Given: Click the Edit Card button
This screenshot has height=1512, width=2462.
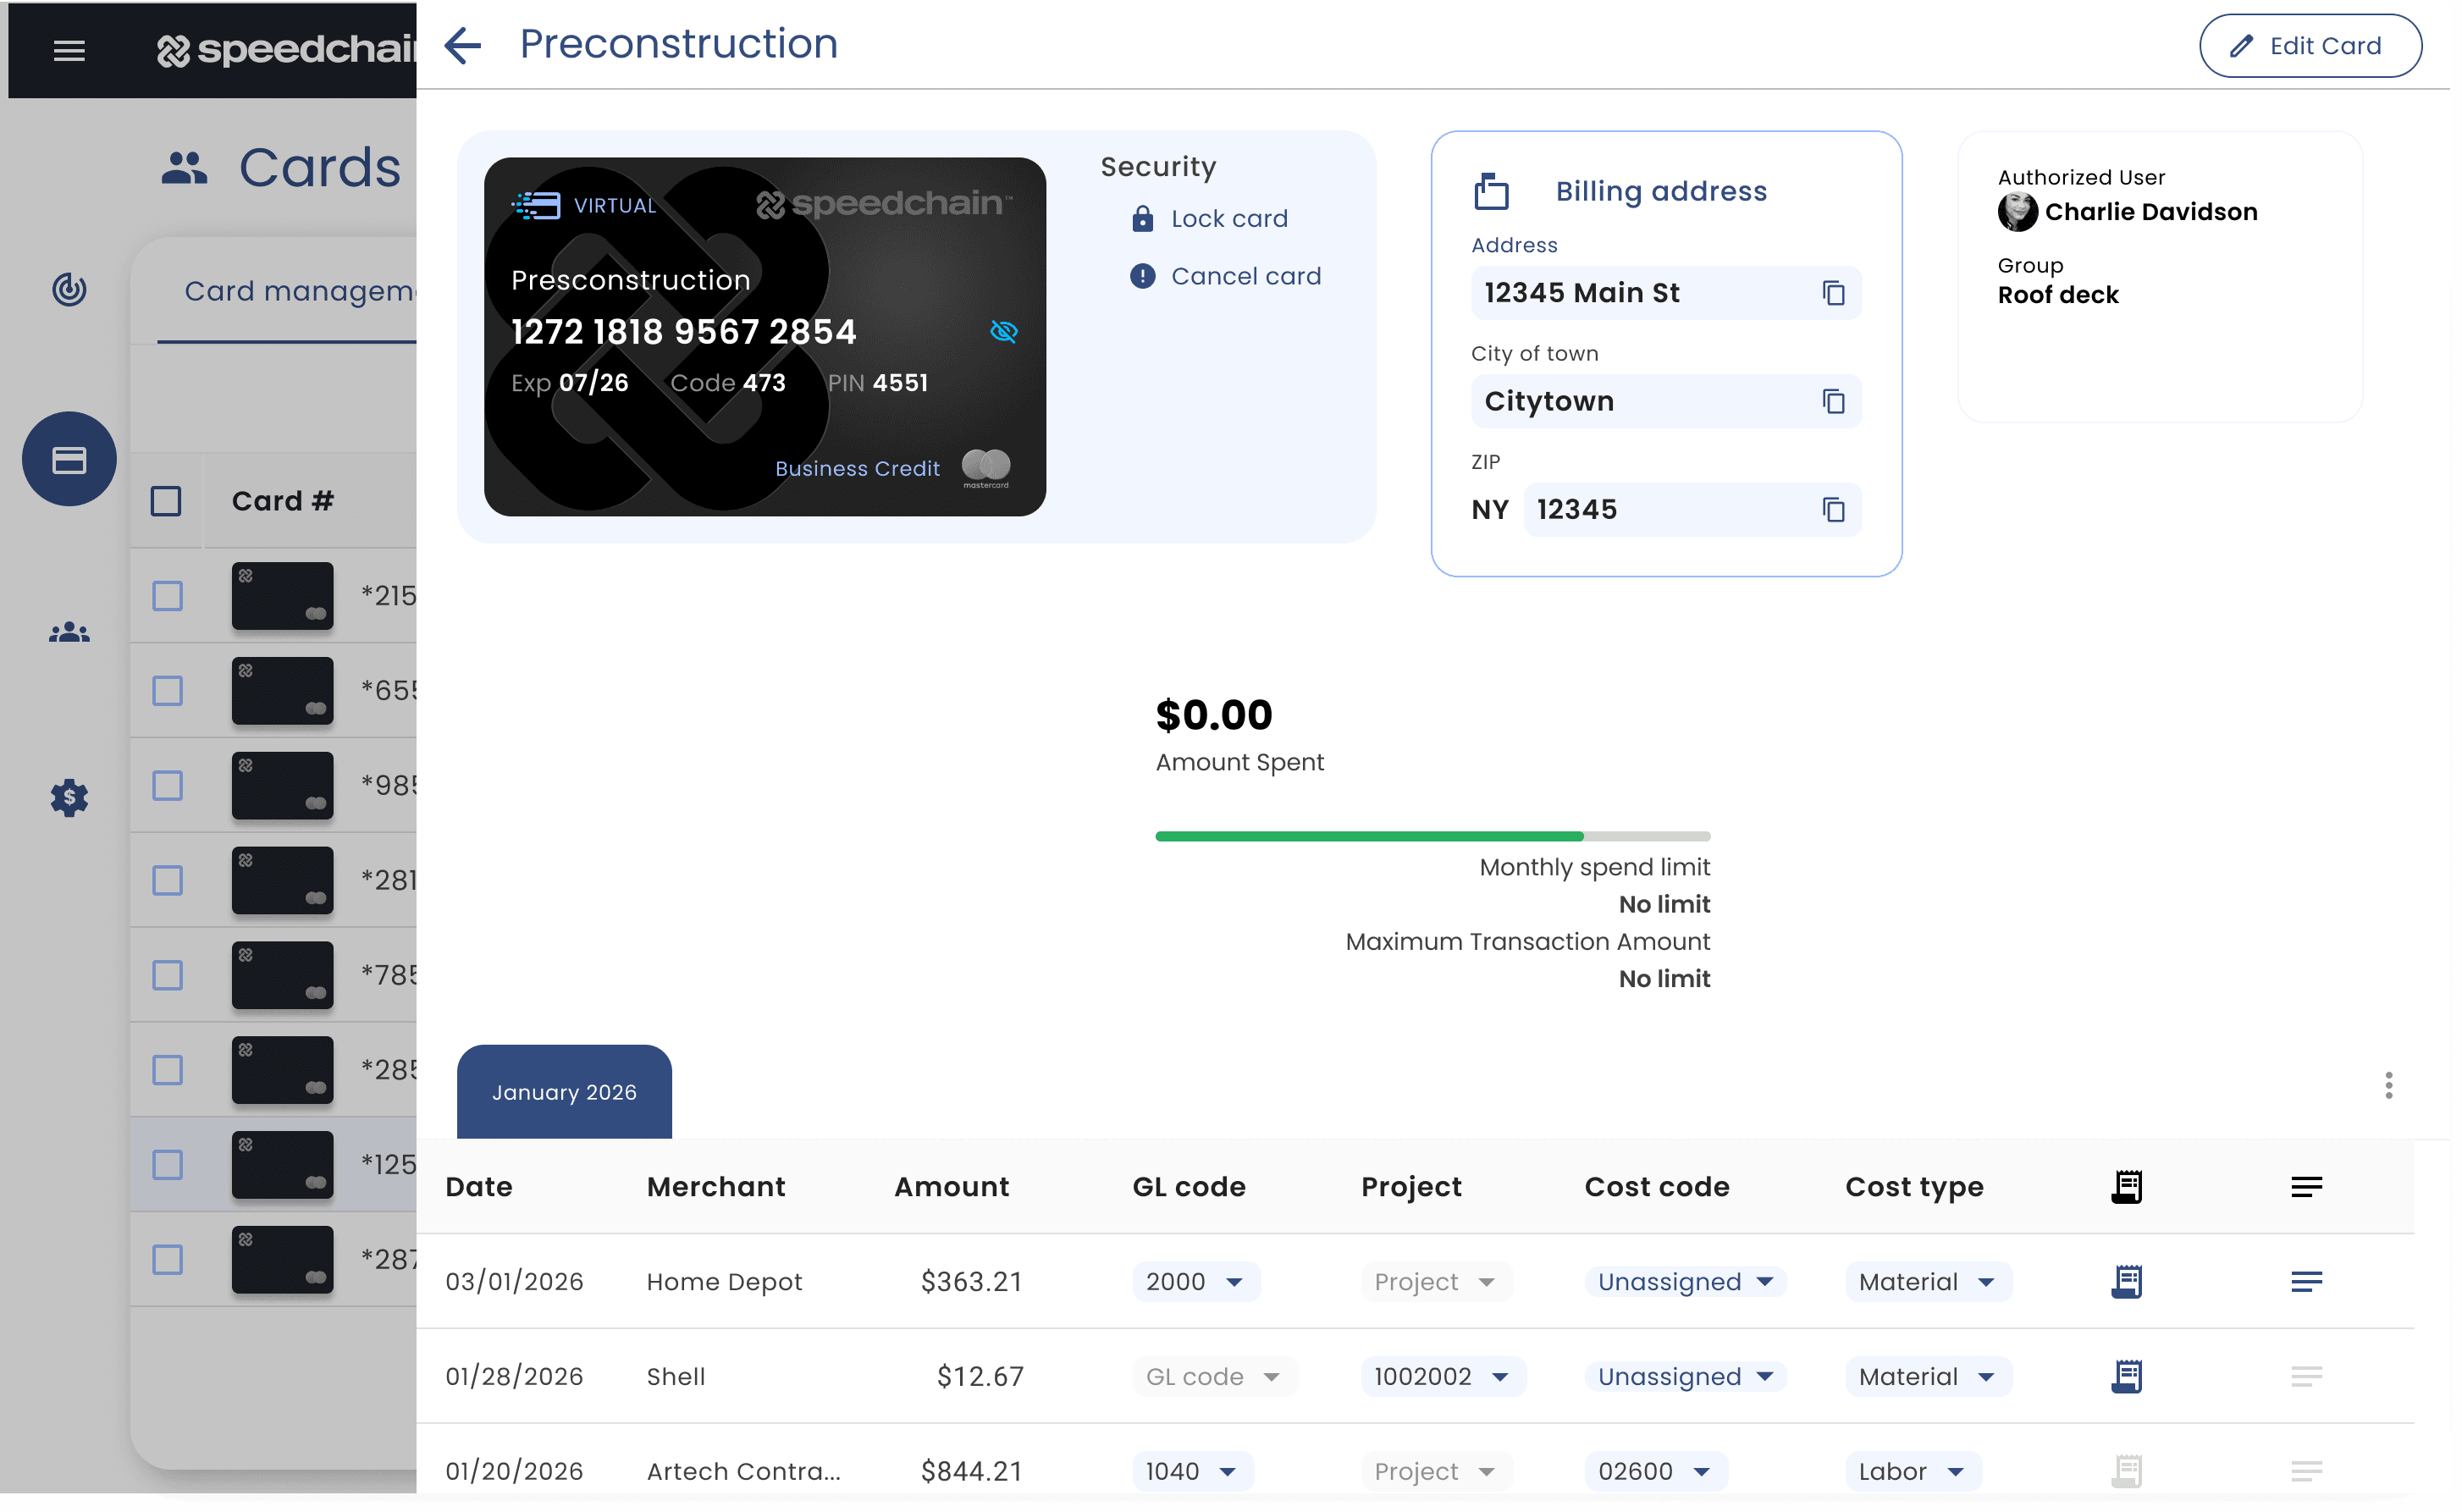Looking at the screenshot, I should (x=2309, y=46).
